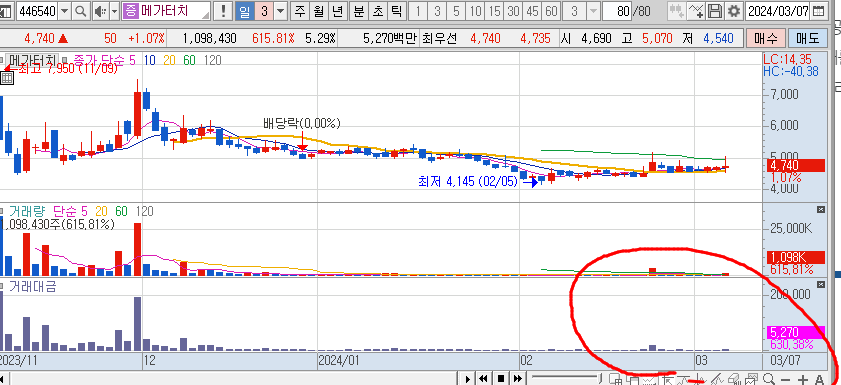Viewport: 841px width, 385px height.
Task: Switch chart to 주 weekly period
Action: pos(299,11)
